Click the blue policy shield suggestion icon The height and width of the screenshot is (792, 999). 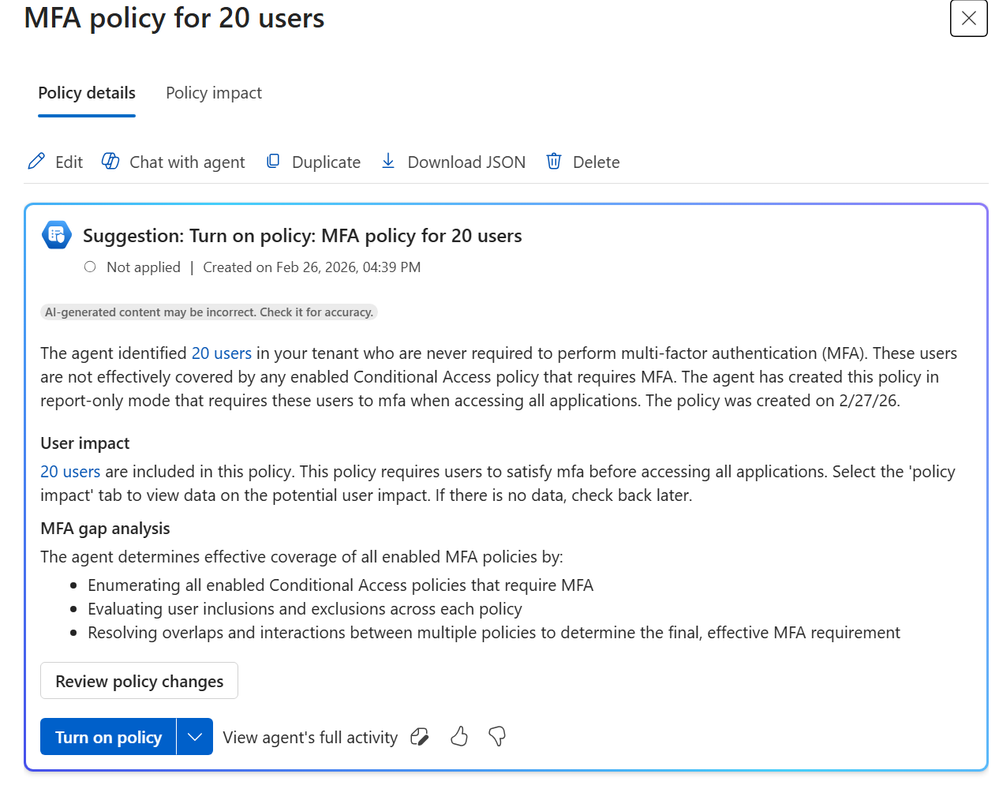click(x=57, y=235)
